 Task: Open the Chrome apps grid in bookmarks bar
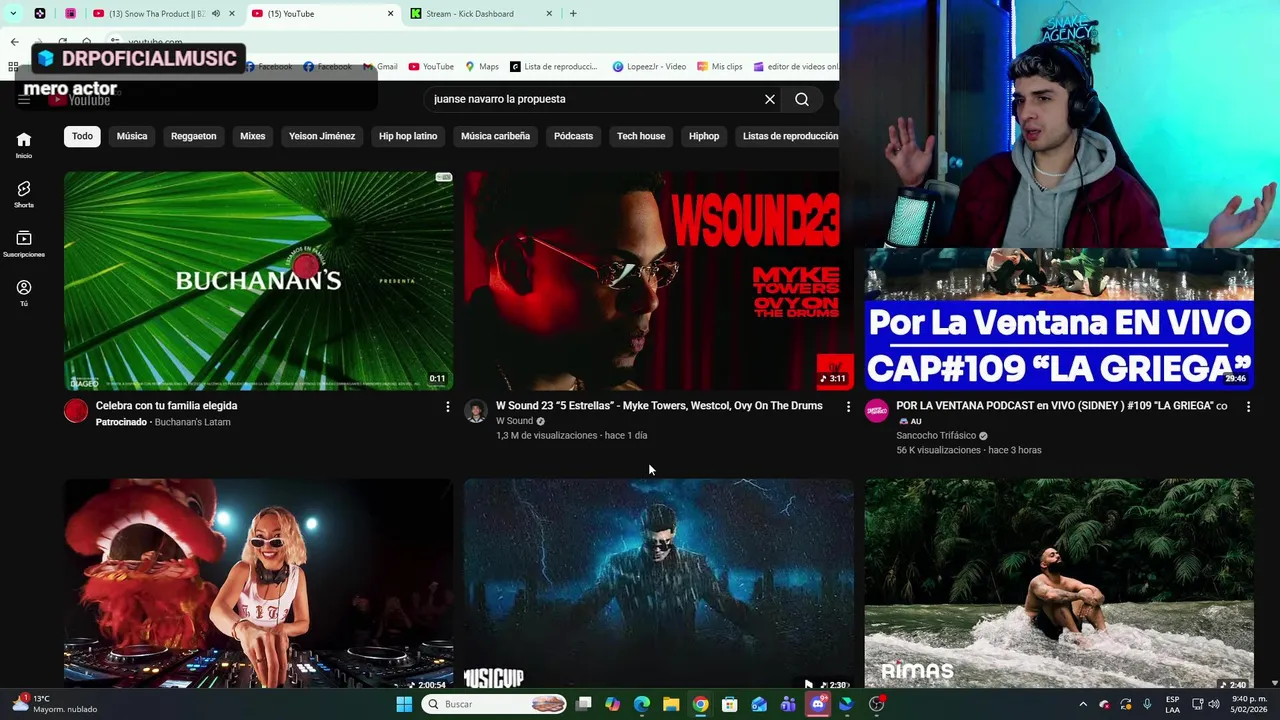(13, 67)
